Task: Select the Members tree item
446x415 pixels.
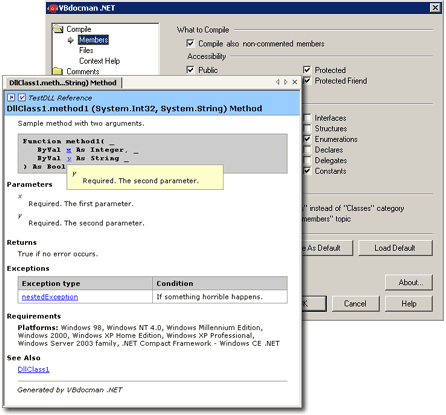Action: click(x=93, y=40)
